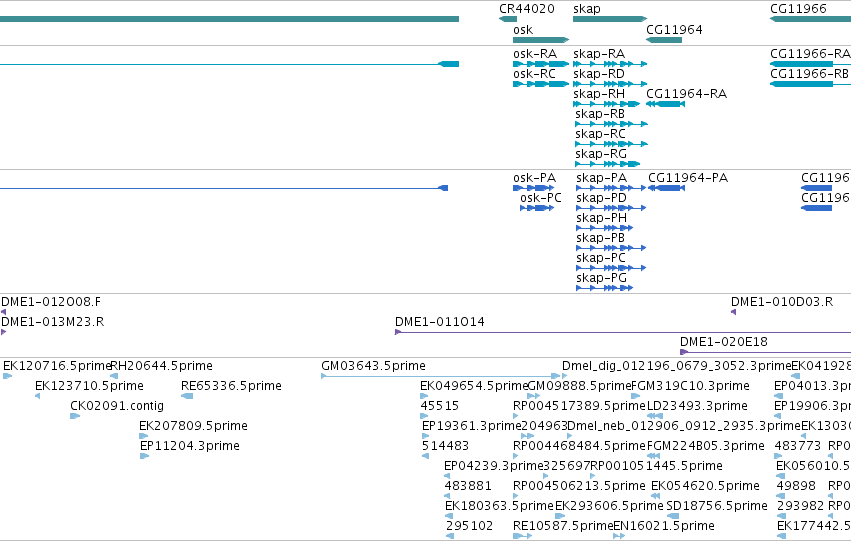
Task: Click the RE10587.5prime EST label
Action: pyautogui.click(x=563, y=527)
